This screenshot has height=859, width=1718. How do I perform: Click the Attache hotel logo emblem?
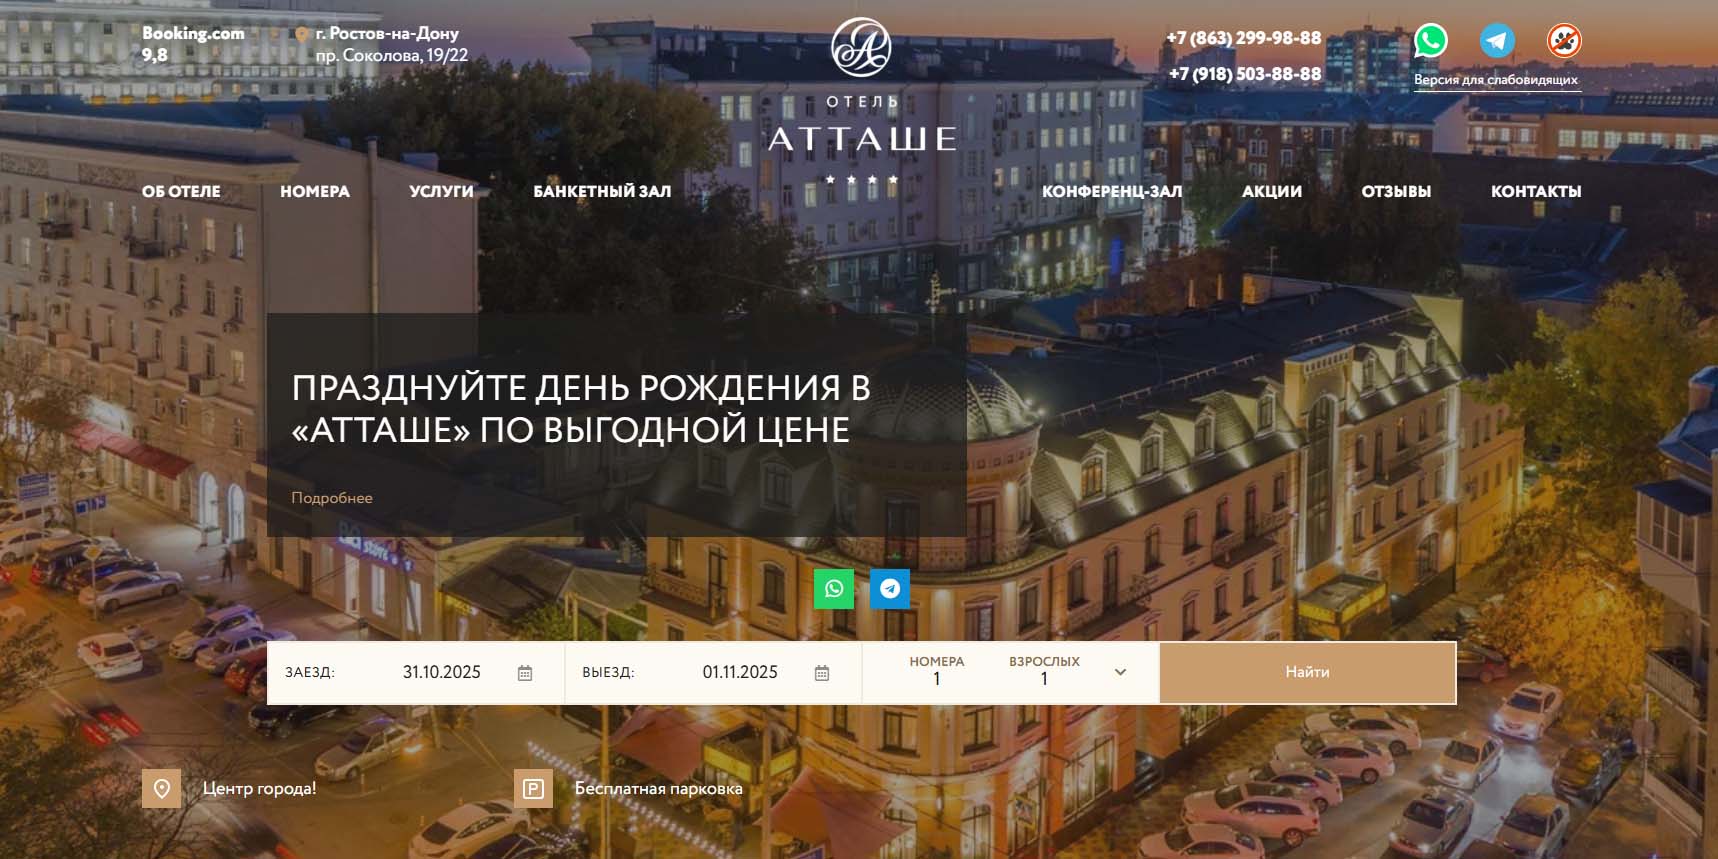tap(861, 47)
